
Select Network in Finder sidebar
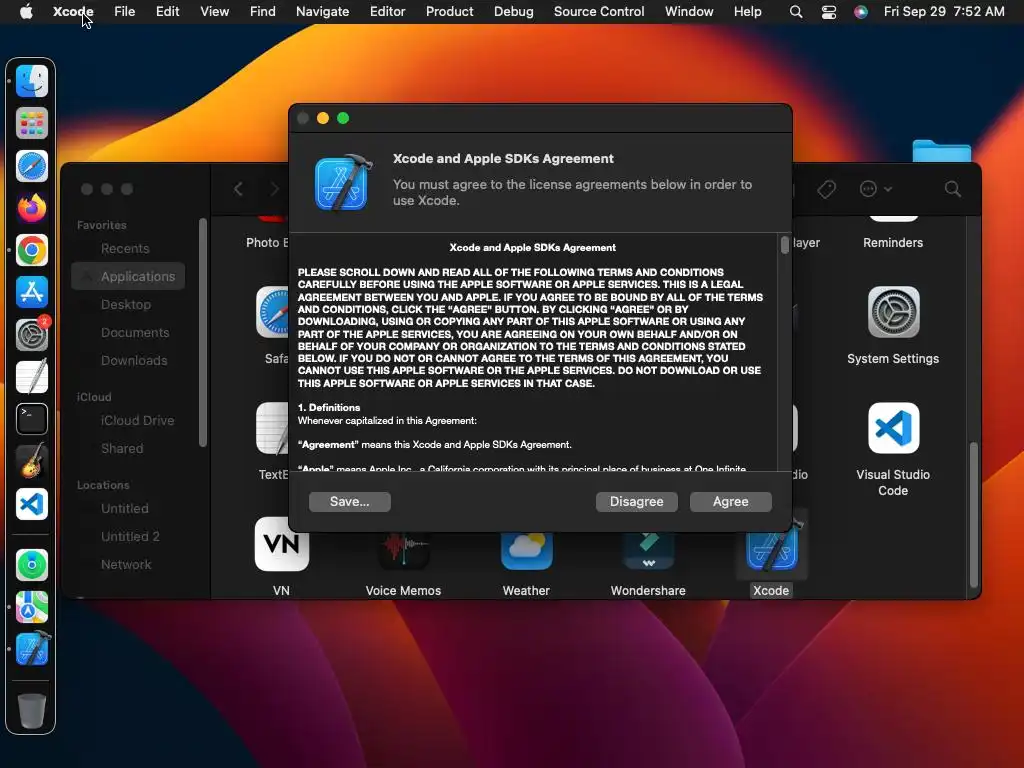[126, 564]
